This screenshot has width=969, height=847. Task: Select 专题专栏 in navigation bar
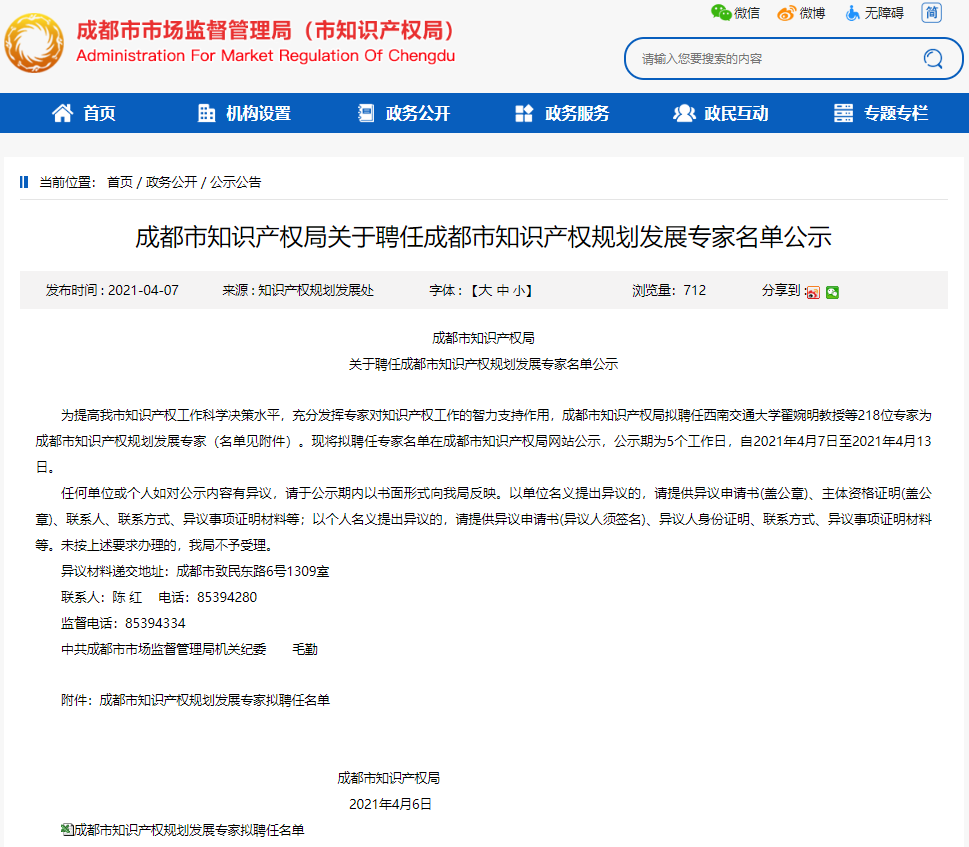[881, 113]
